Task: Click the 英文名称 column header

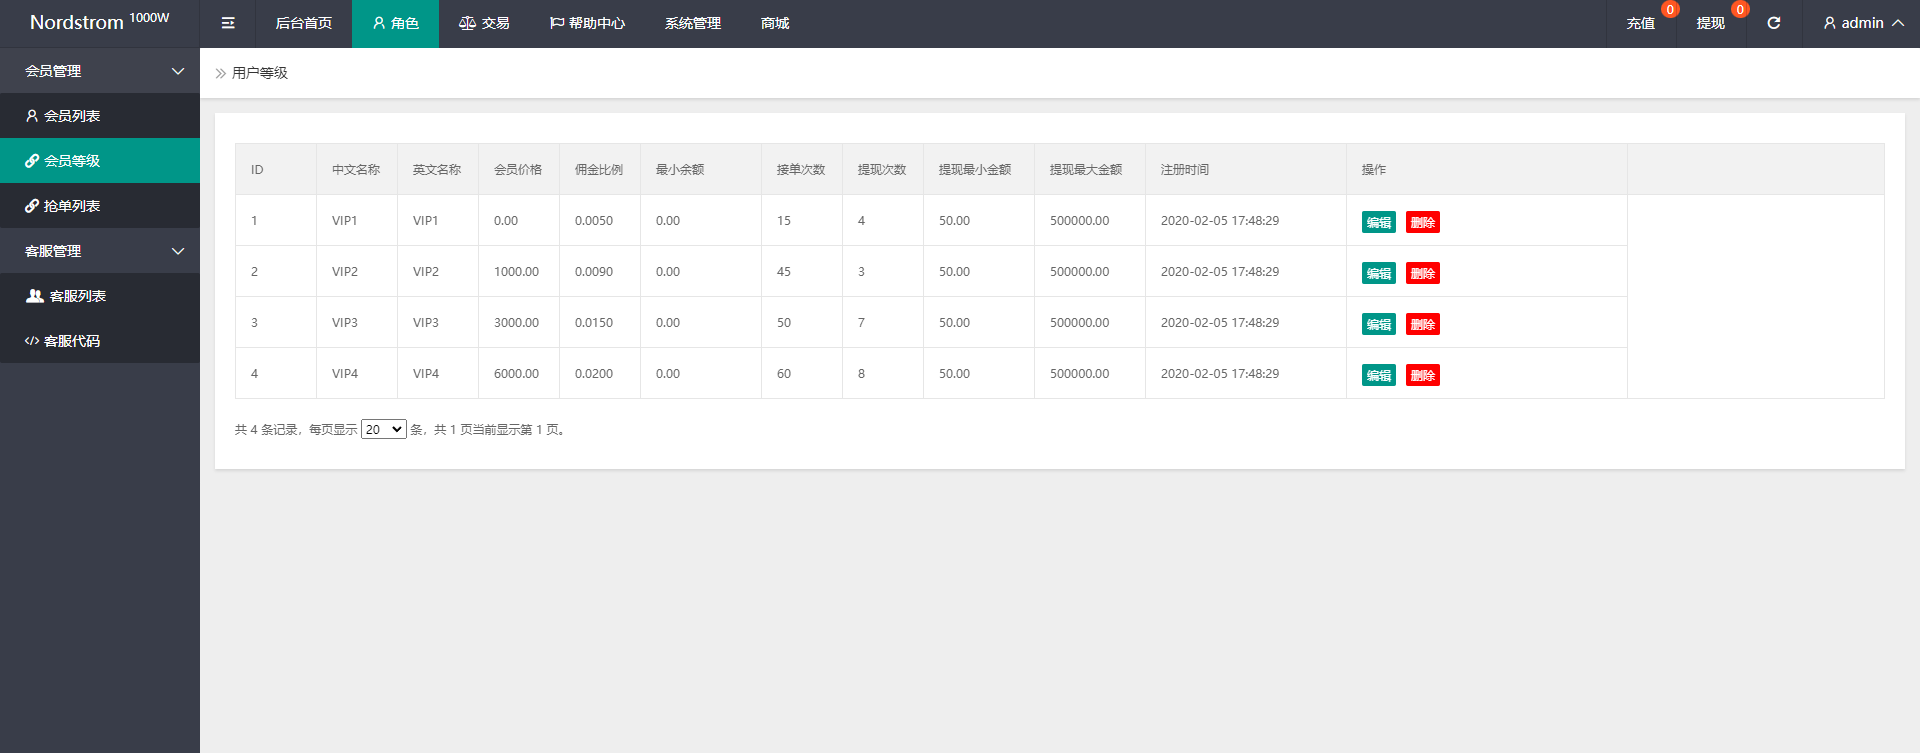Action: (437, 170)
